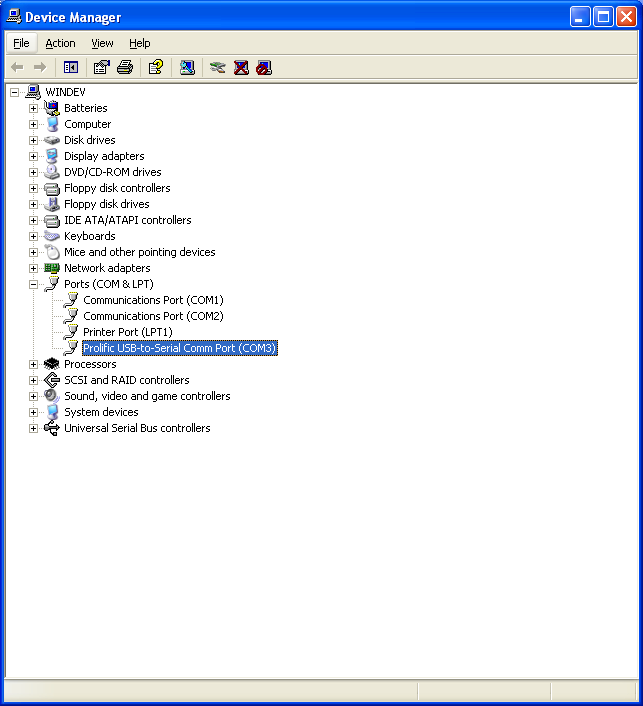Click the Device Manager title bar icon
Screen dimensions: 643x706
click(14, 17)
